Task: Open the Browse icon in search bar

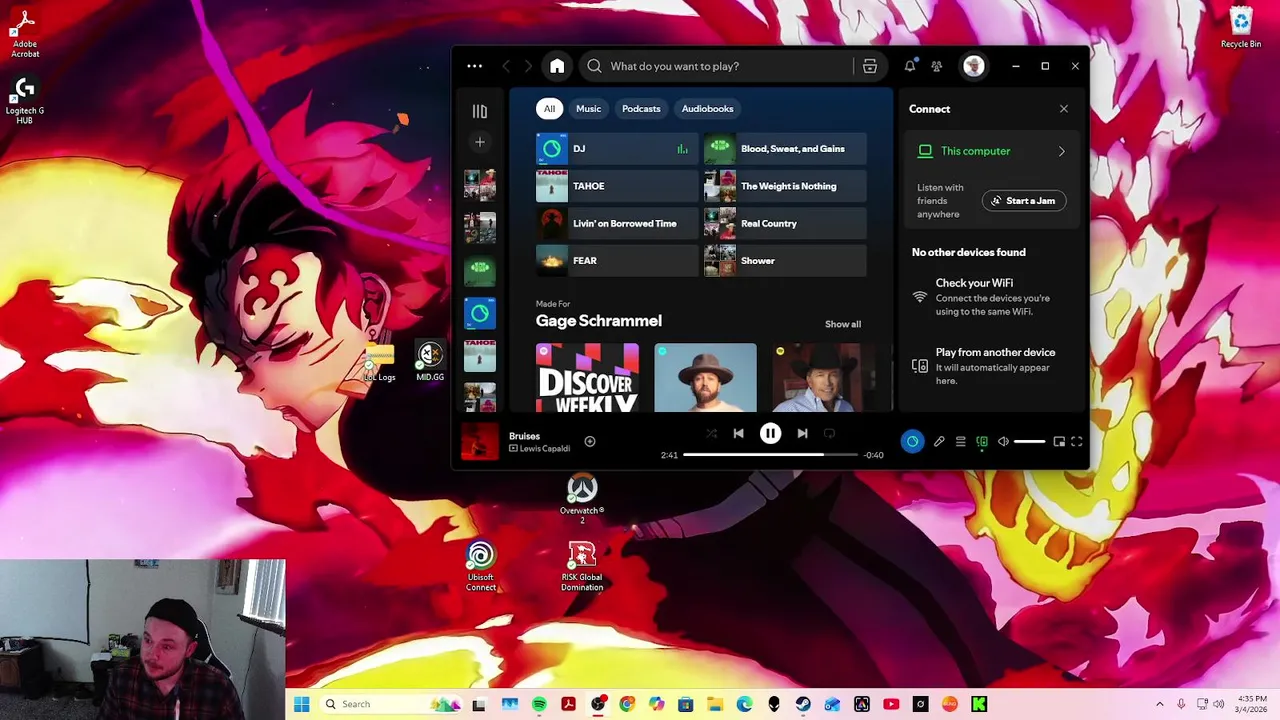Action: (x=870, y=66)
